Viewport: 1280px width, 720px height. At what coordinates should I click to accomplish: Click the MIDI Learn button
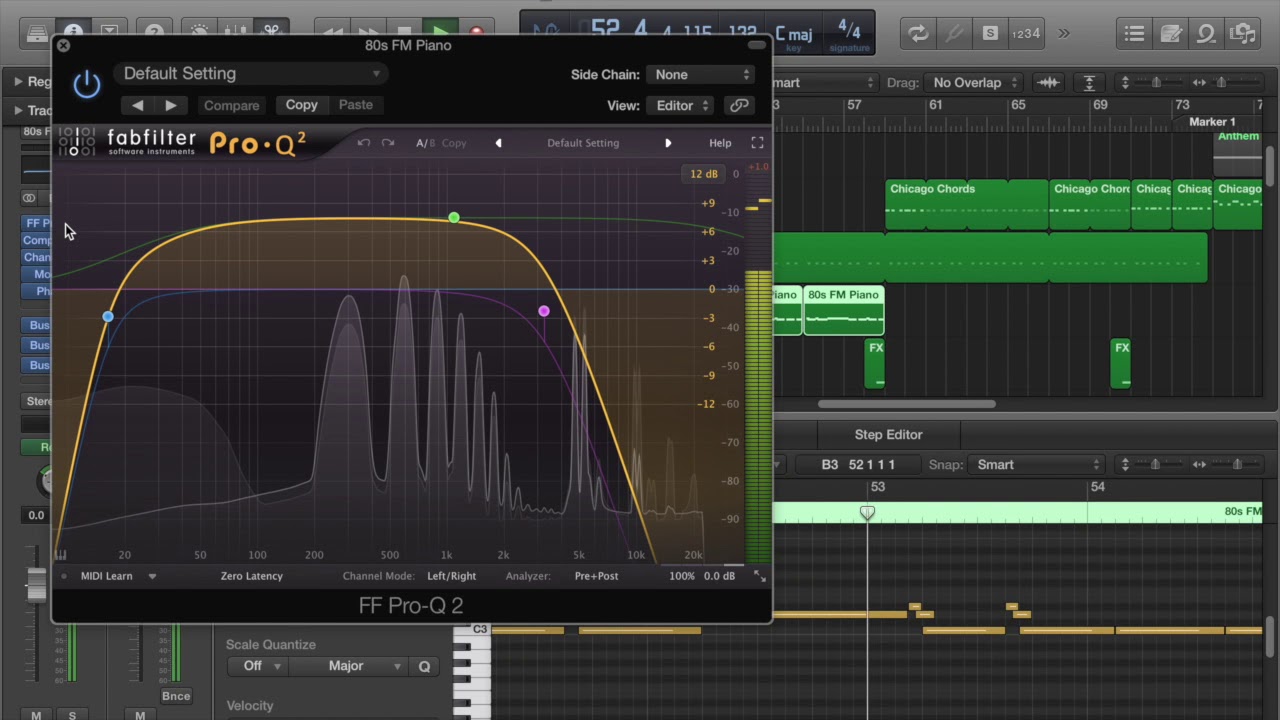tap(106, 576)
